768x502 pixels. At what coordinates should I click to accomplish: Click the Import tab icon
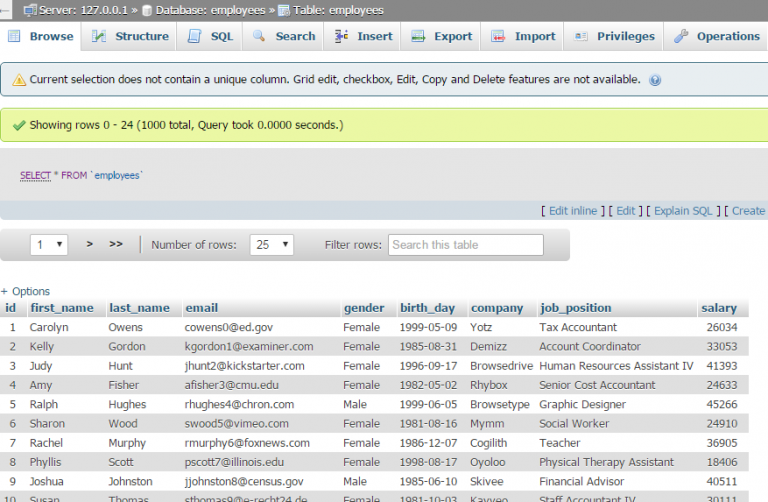(x=498, y=36)
